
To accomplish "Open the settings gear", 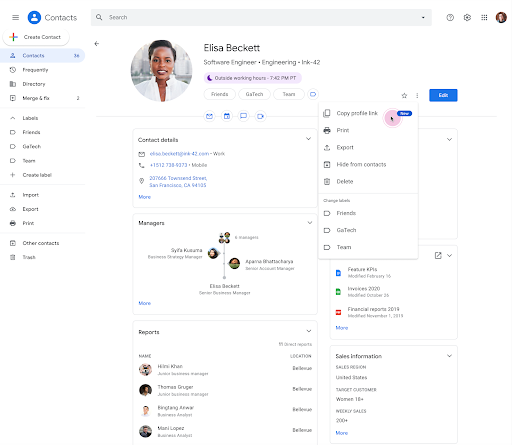I will click(467, 17).
